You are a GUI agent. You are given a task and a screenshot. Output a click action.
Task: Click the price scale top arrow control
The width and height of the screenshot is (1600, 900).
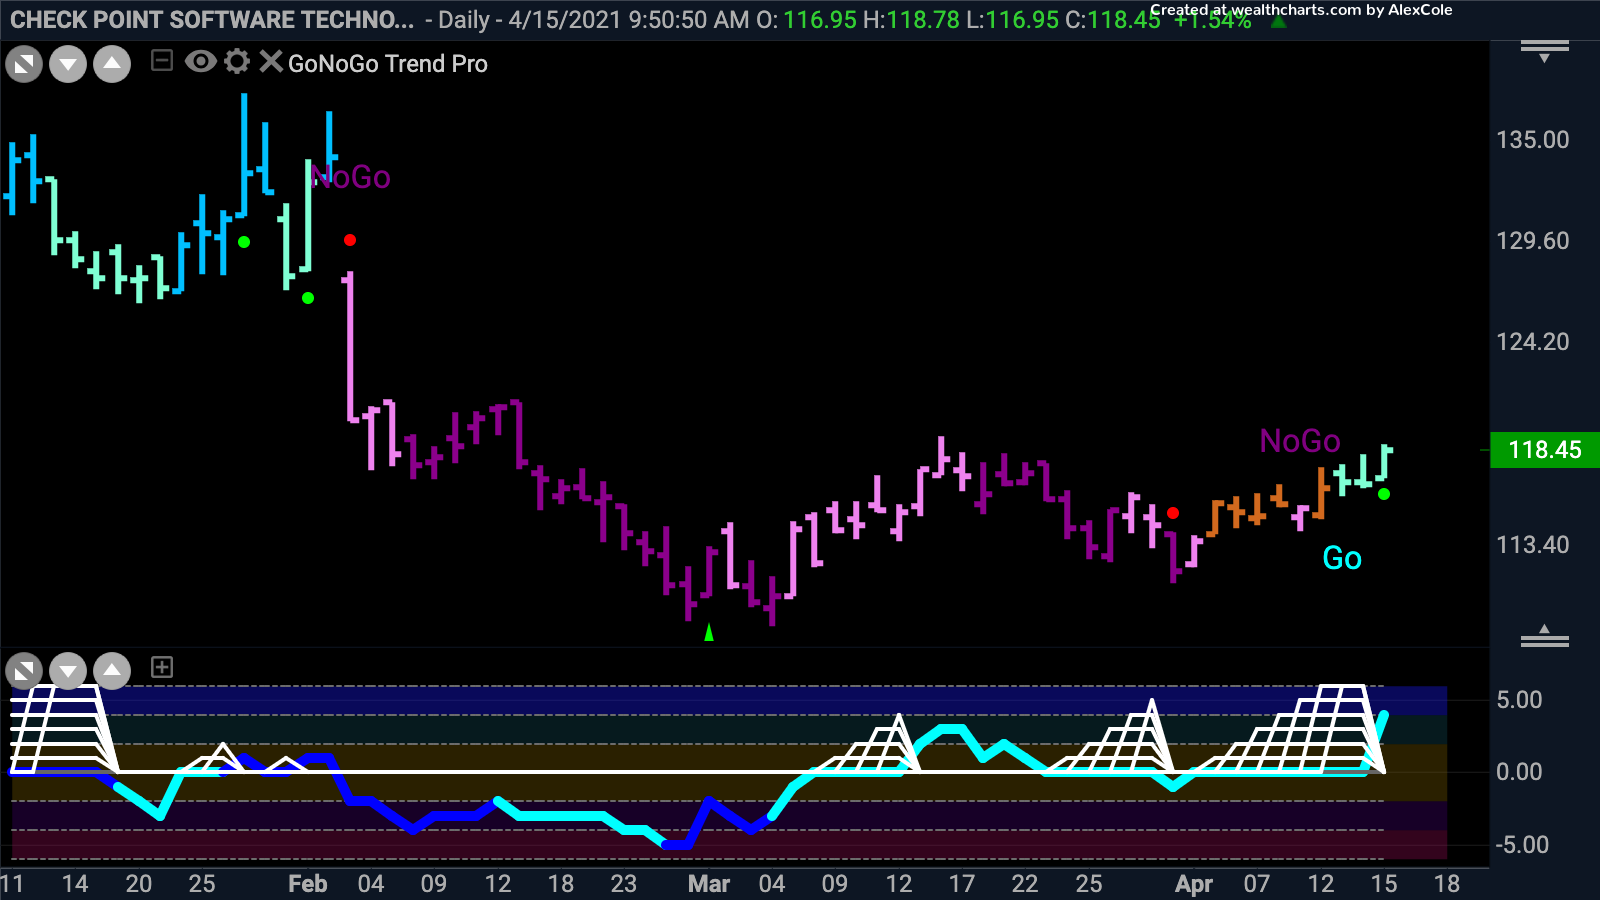[1544, 51]
